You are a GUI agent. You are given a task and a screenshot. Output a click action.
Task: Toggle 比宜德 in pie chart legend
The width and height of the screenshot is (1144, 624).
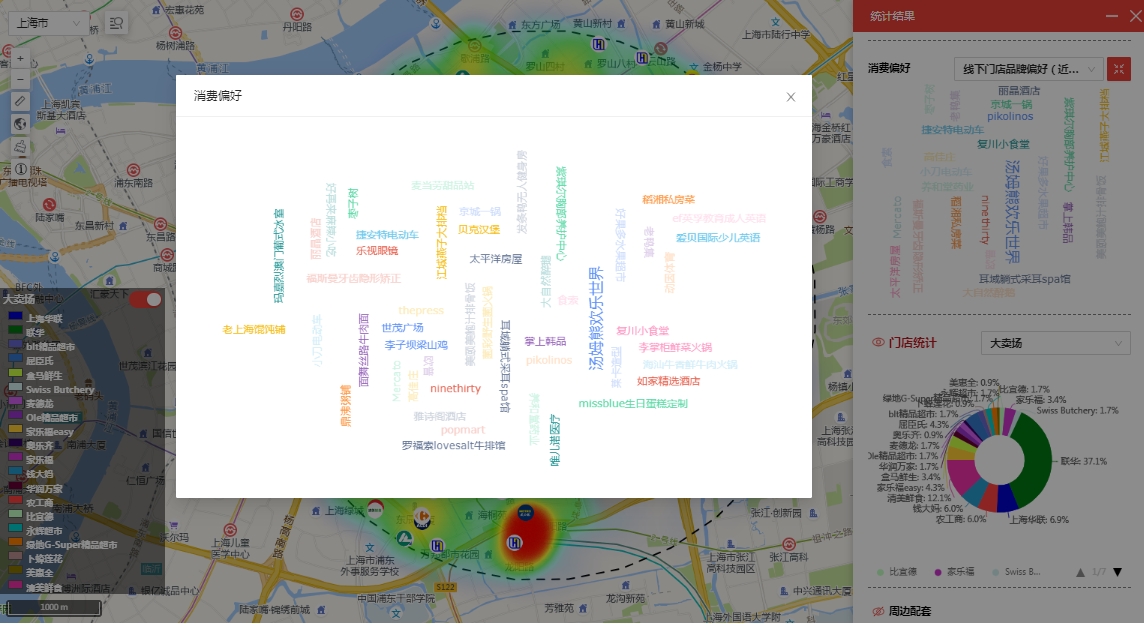pyautogui.click(x=897, y=572)
